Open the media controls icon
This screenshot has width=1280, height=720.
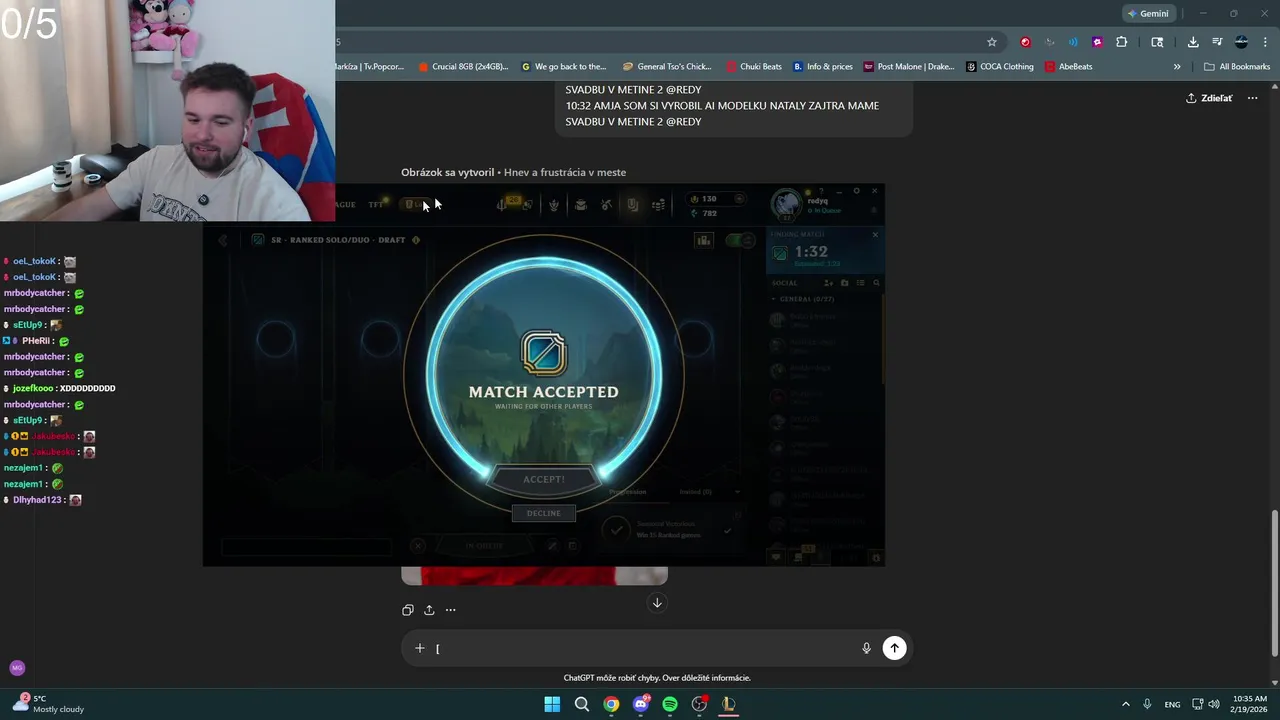1217,42
